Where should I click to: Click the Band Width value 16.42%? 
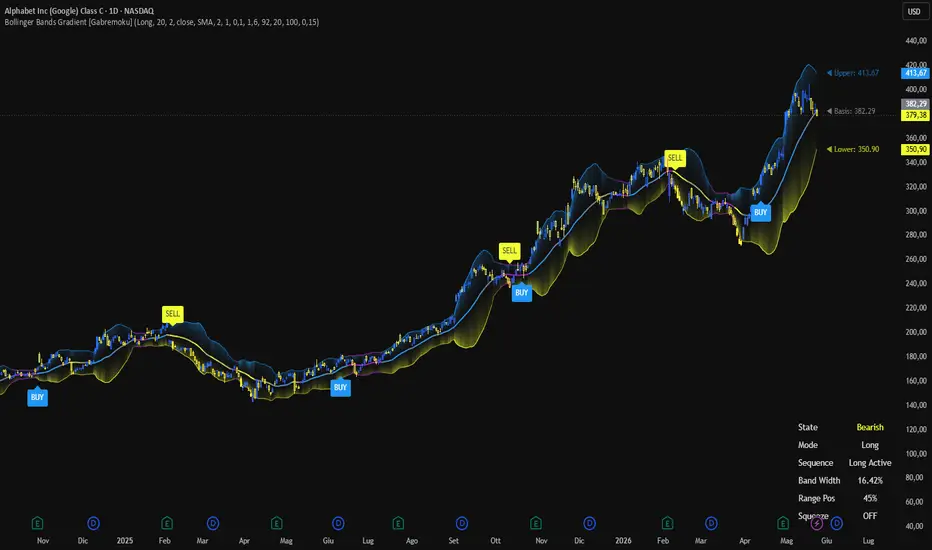pyautogui.click(x=870, y=480)
